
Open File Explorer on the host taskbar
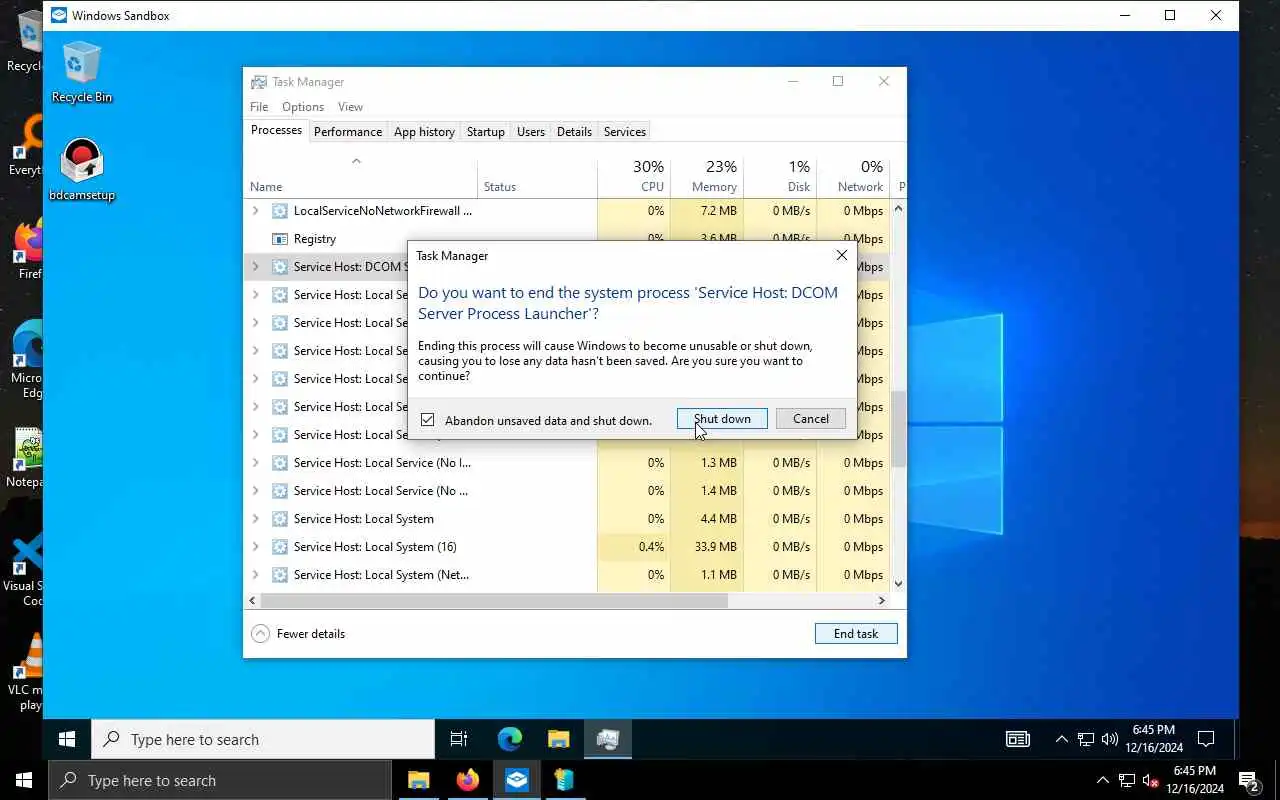(x=419, y=780)
